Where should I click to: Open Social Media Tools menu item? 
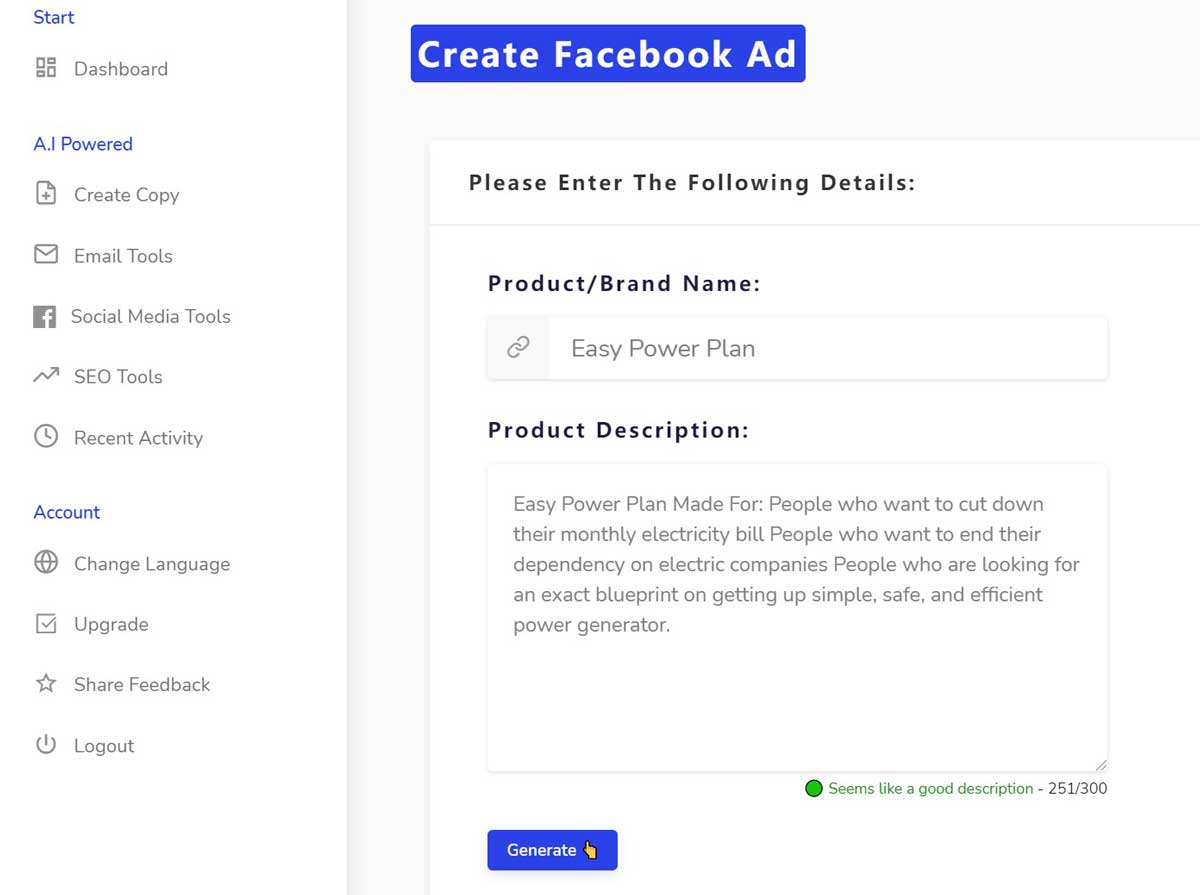150,317
